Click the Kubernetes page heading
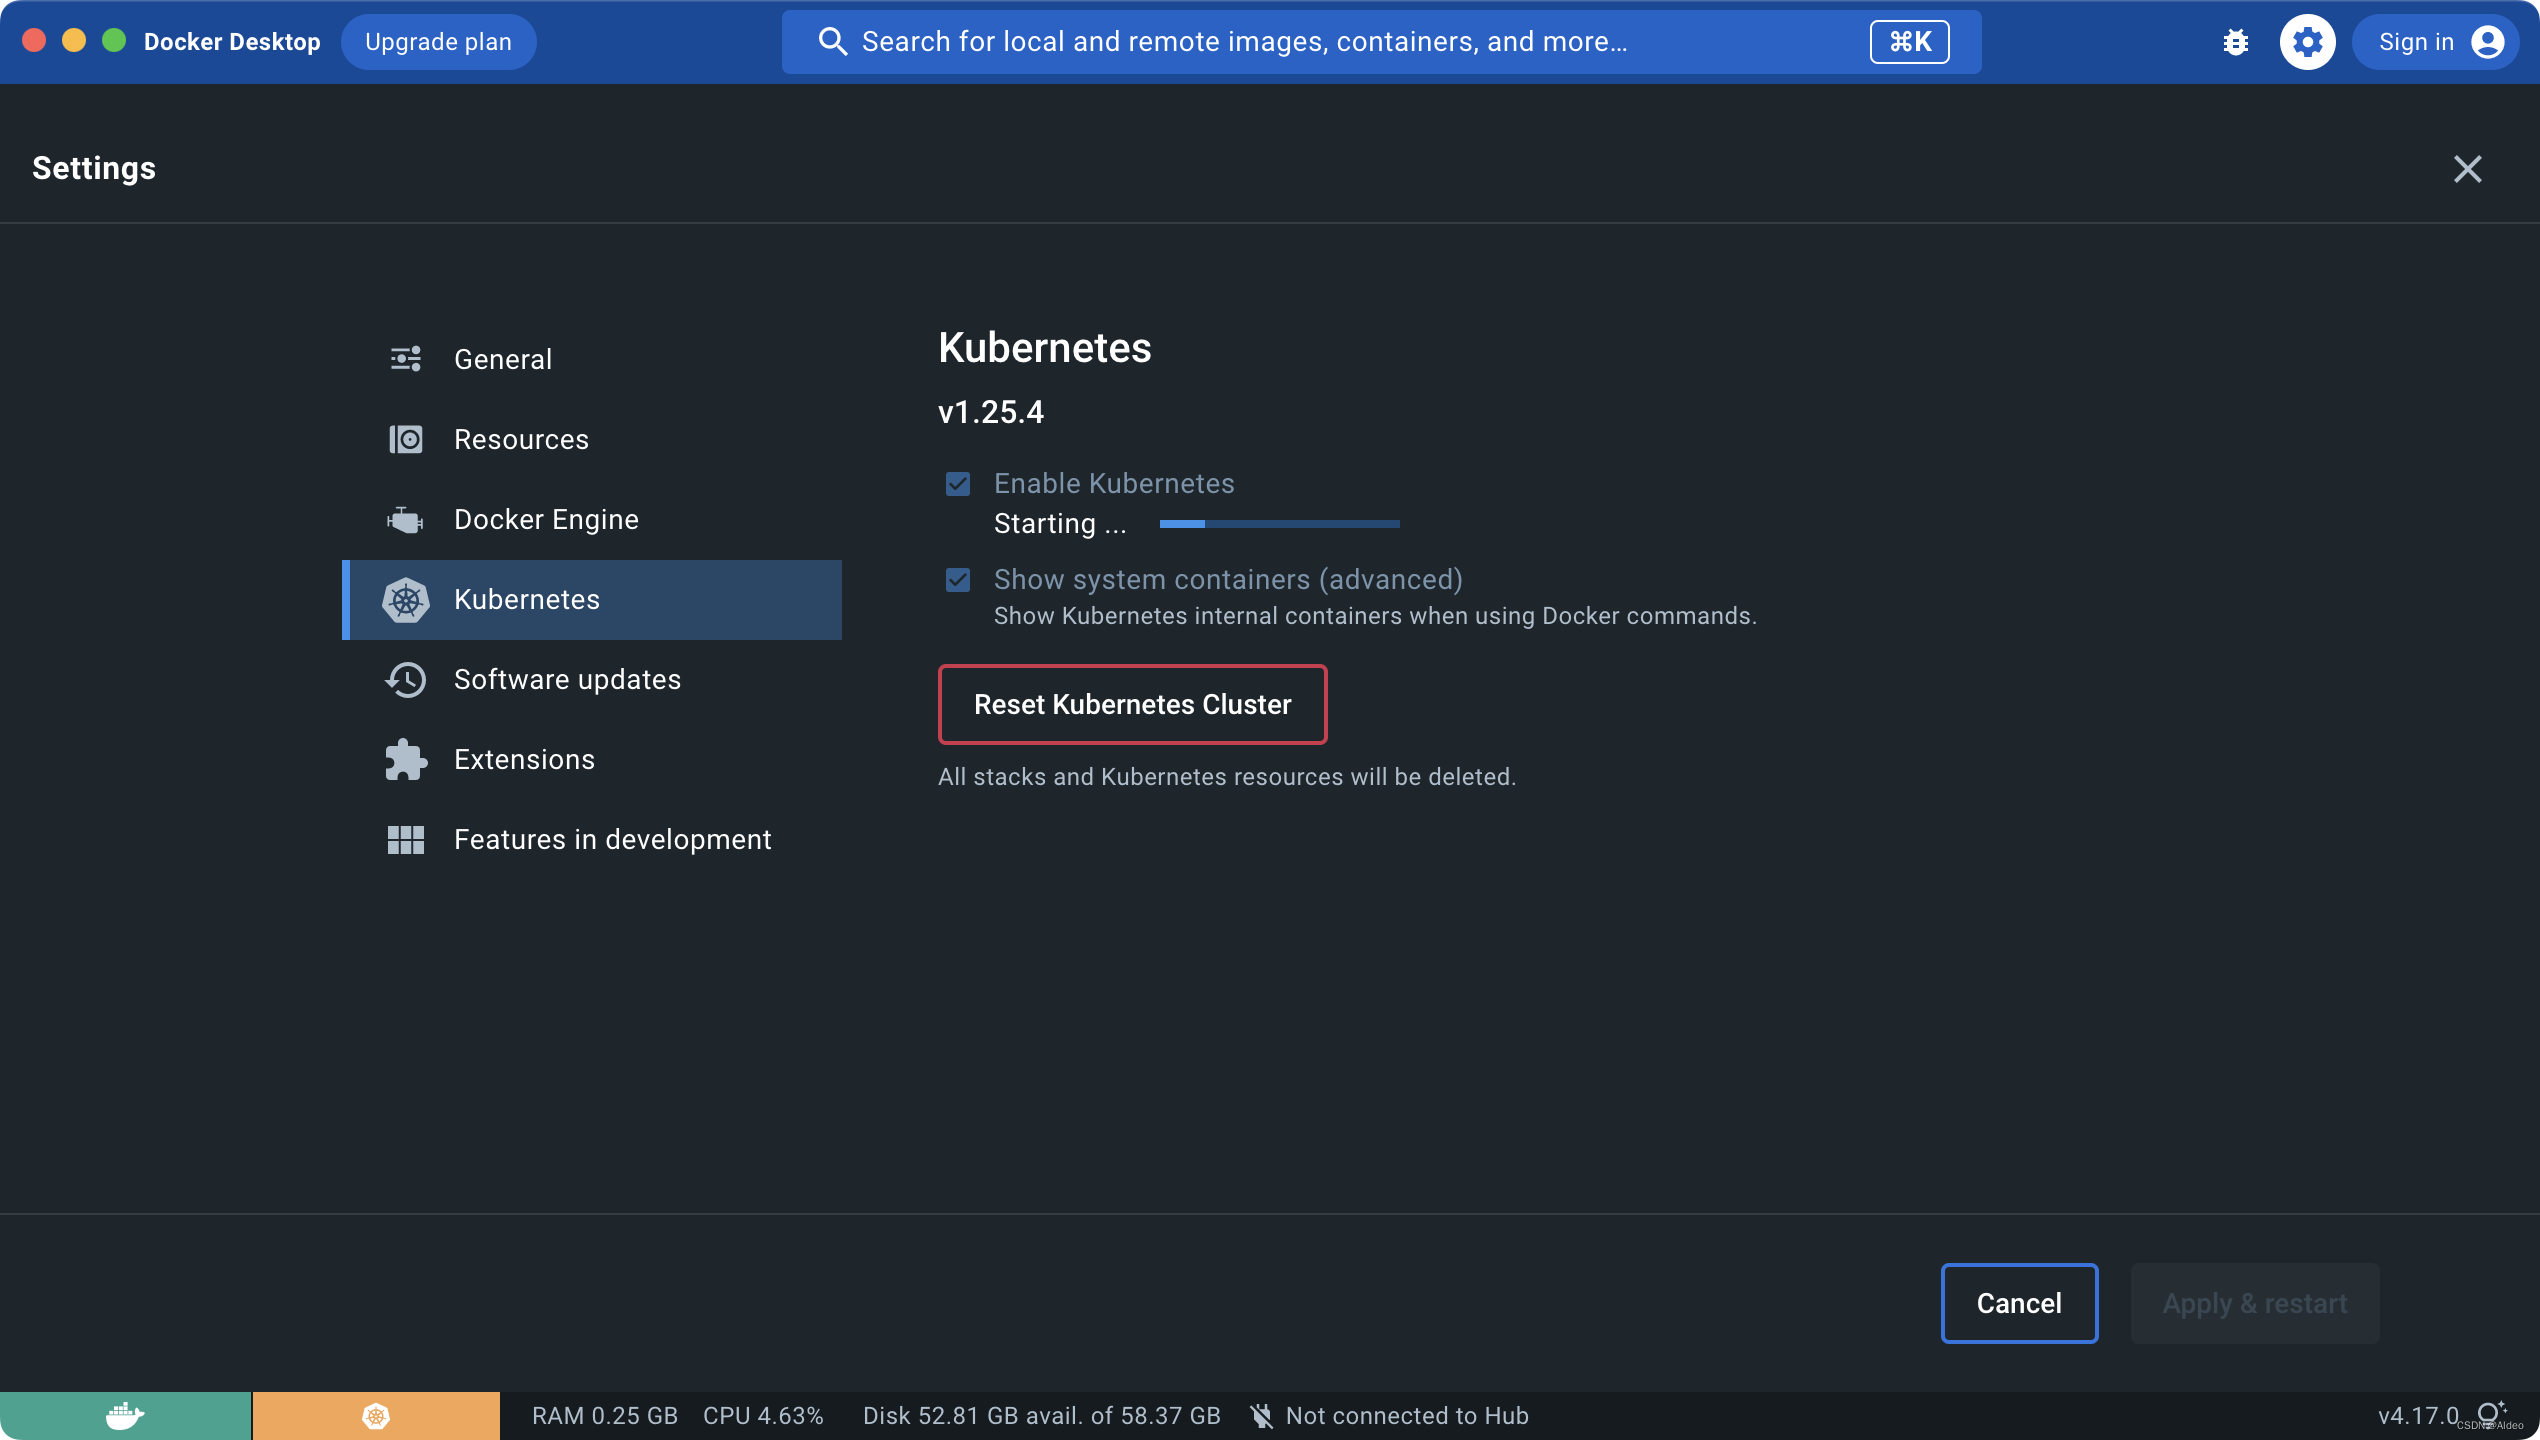Screen dimensions: 2540x1440 pyautogui.click(x=1044, y=348)
